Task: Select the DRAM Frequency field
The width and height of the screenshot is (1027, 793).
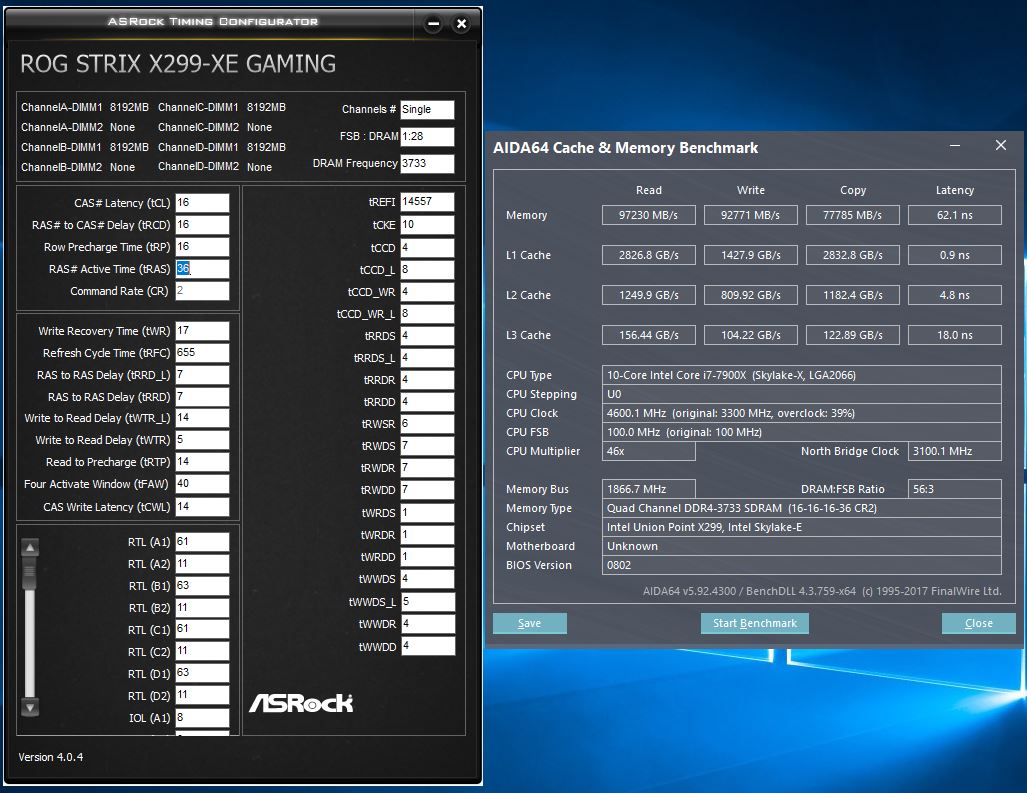Action: coord(427,163)
